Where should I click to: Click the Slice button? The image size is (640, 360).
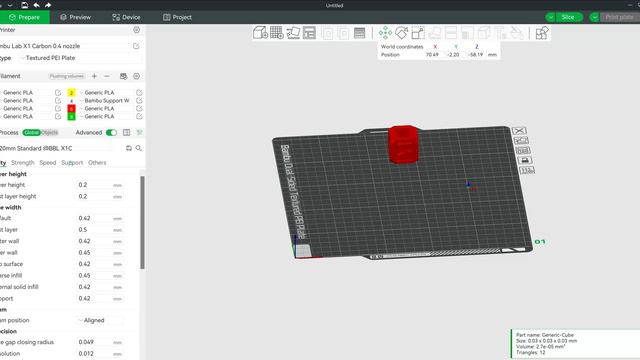(569, 17)
